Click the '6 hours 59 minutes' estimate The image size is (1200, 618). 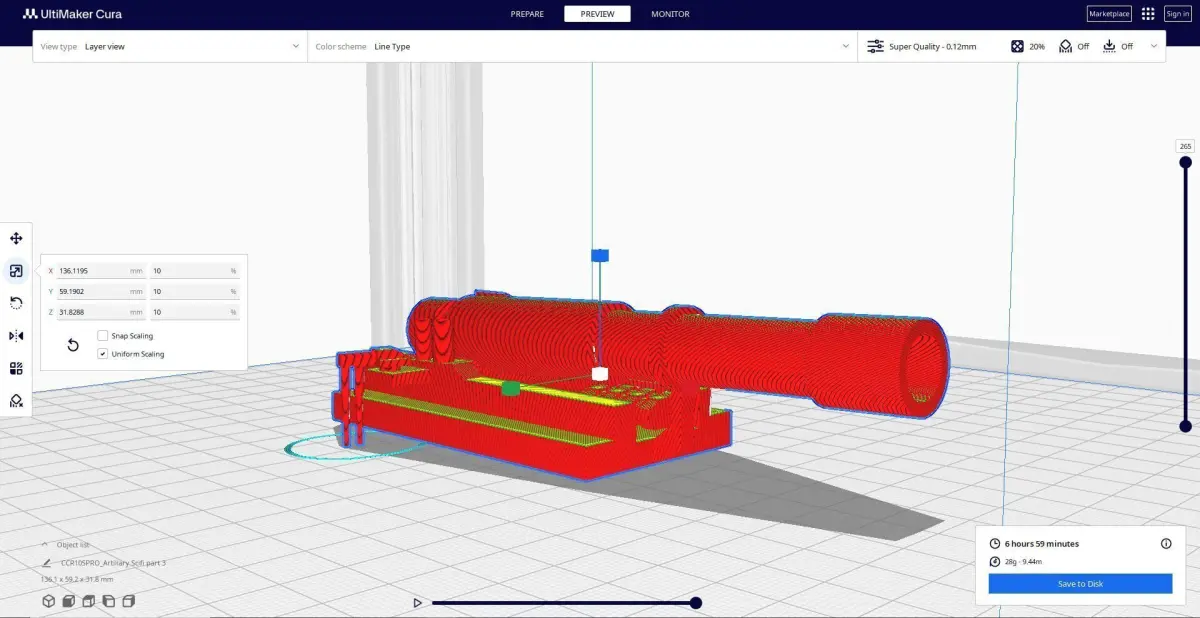tap(1042, 544)
